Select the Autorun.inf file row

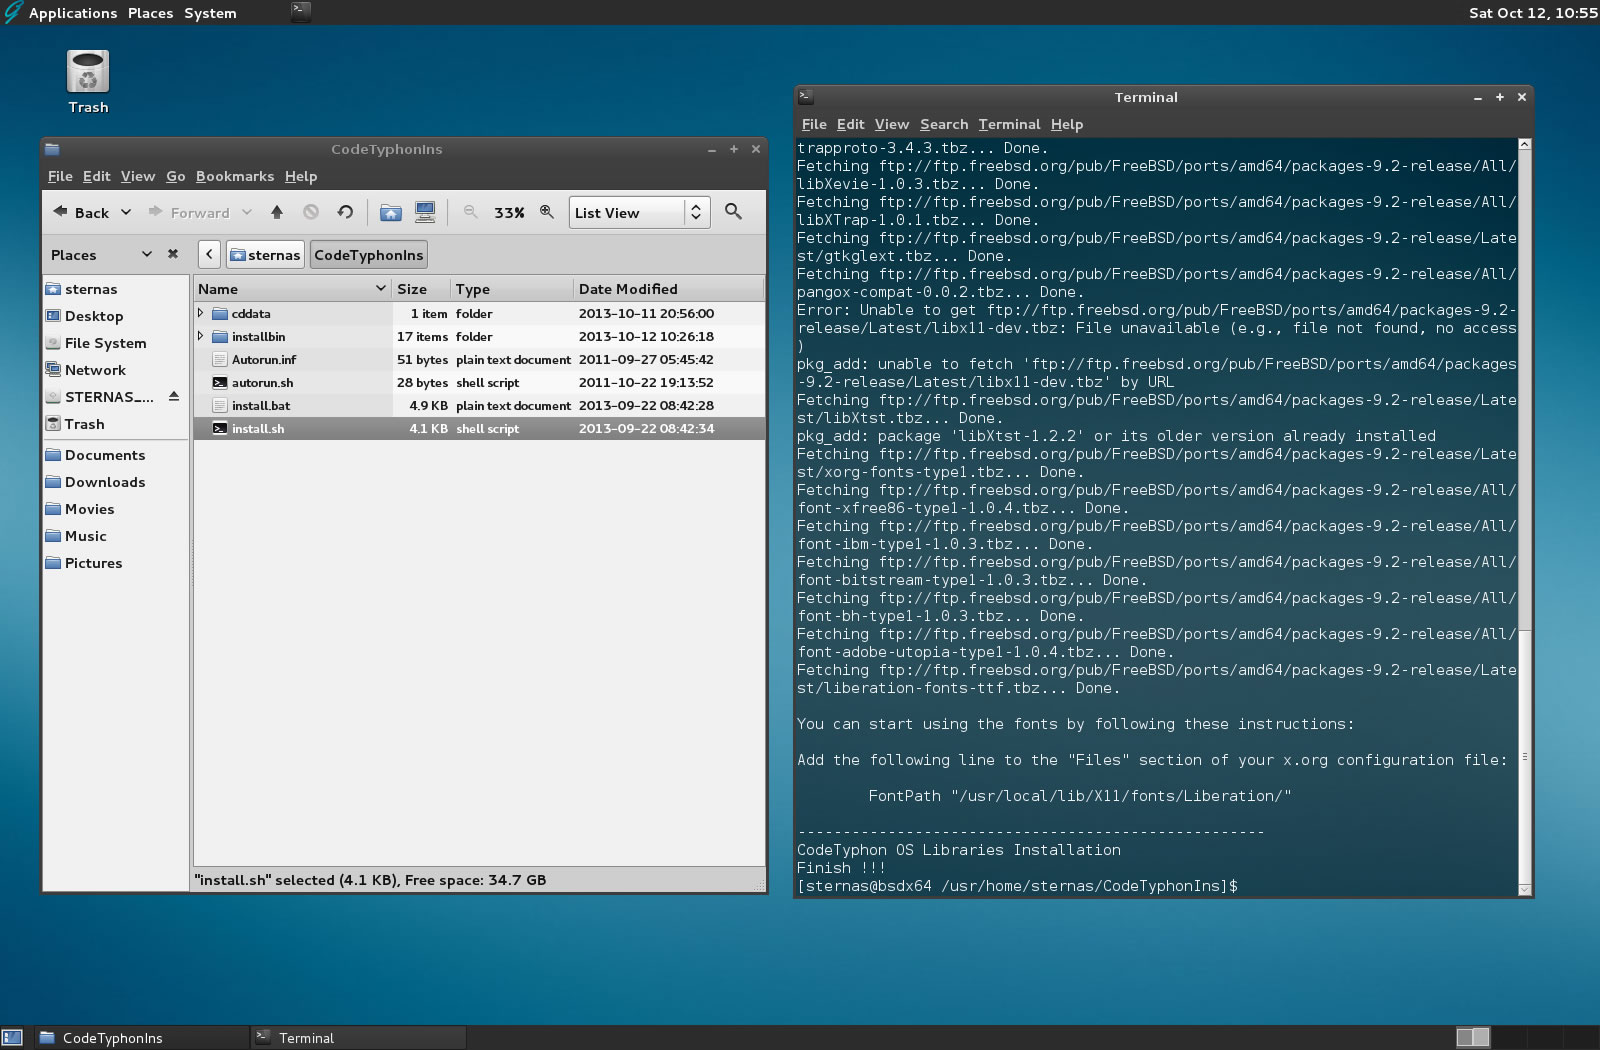[x=479, y=360]
